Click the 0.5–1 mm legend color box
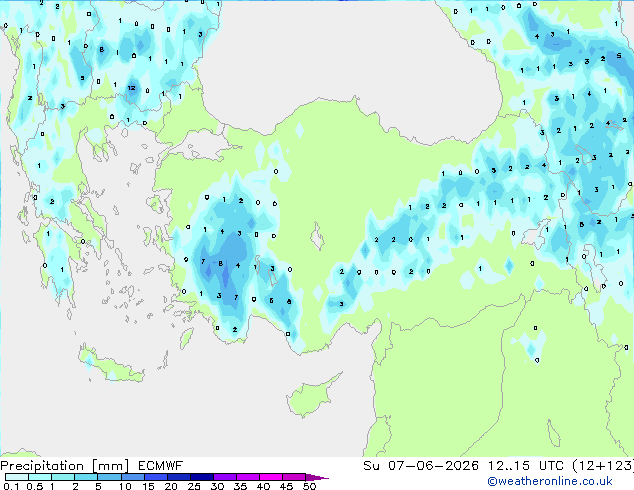Screen dimensions: 634x490 [40, 477]
